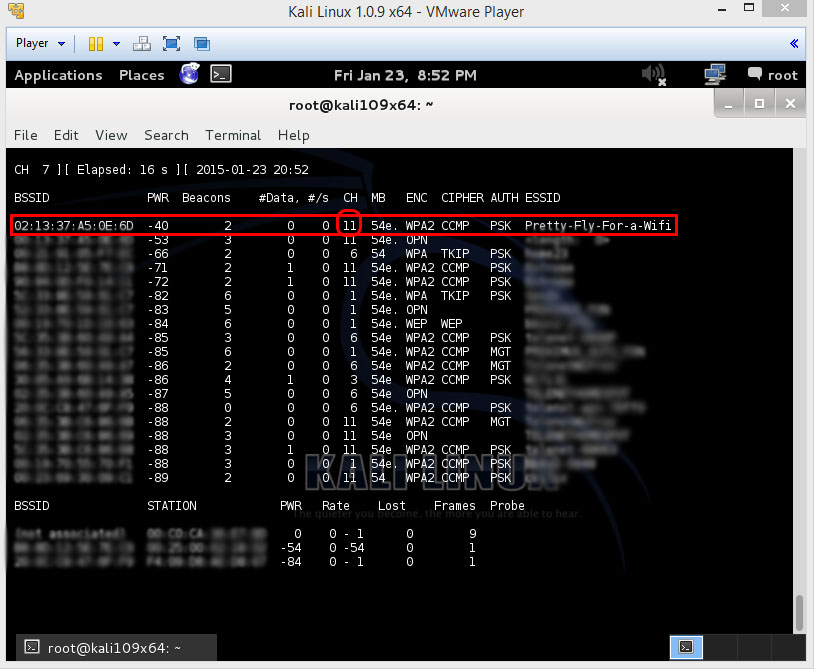
Task: Click the Send Ctrl+Alt+Del toolbar icon
Action: click(x=142, y=44)
